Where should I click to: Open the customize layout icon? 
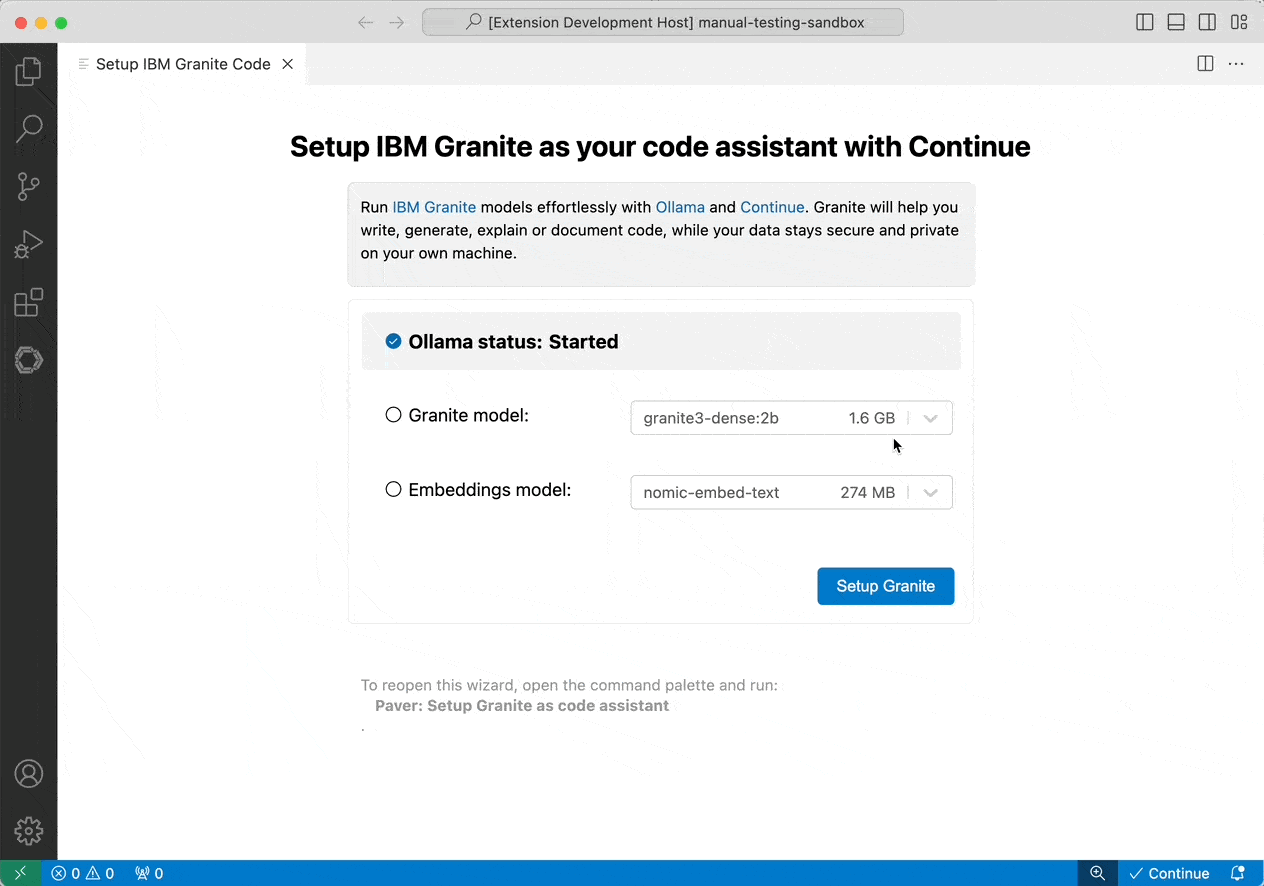click(x=1239, y=22)
